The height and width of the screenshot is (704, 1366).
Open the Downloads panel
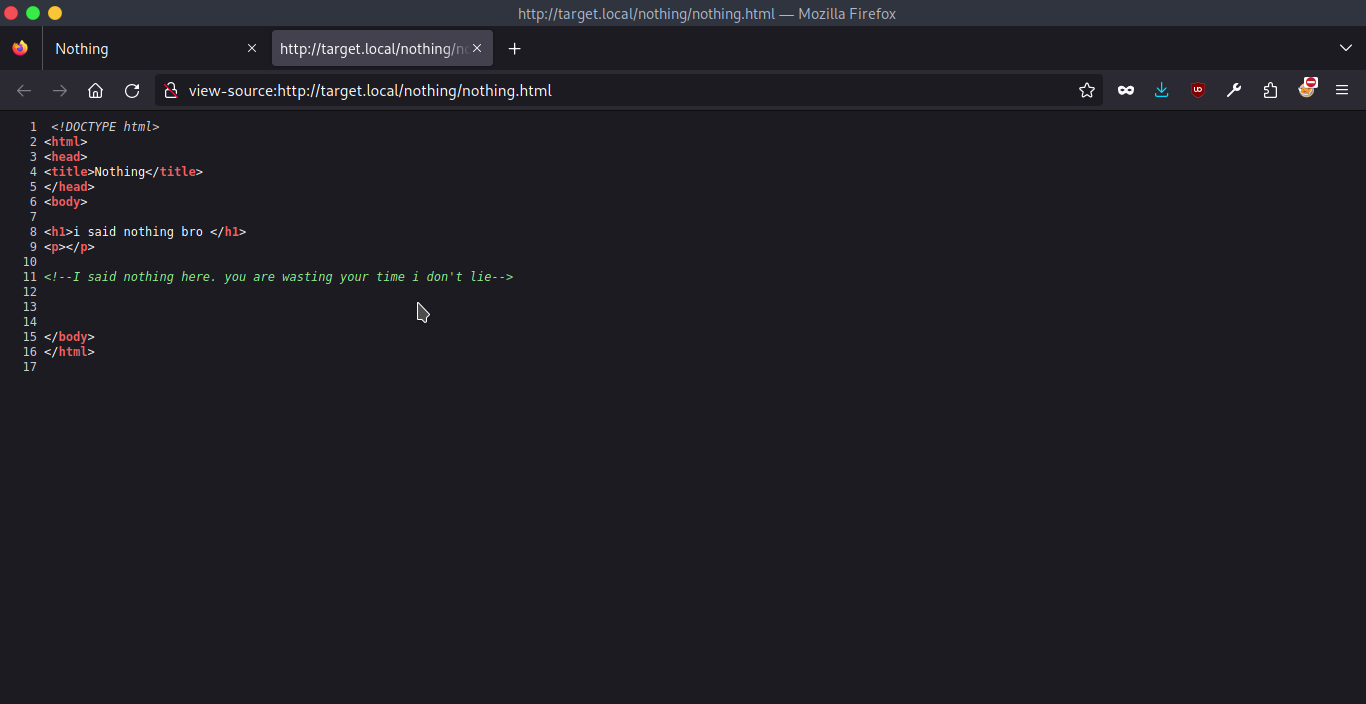[1161, 90]
